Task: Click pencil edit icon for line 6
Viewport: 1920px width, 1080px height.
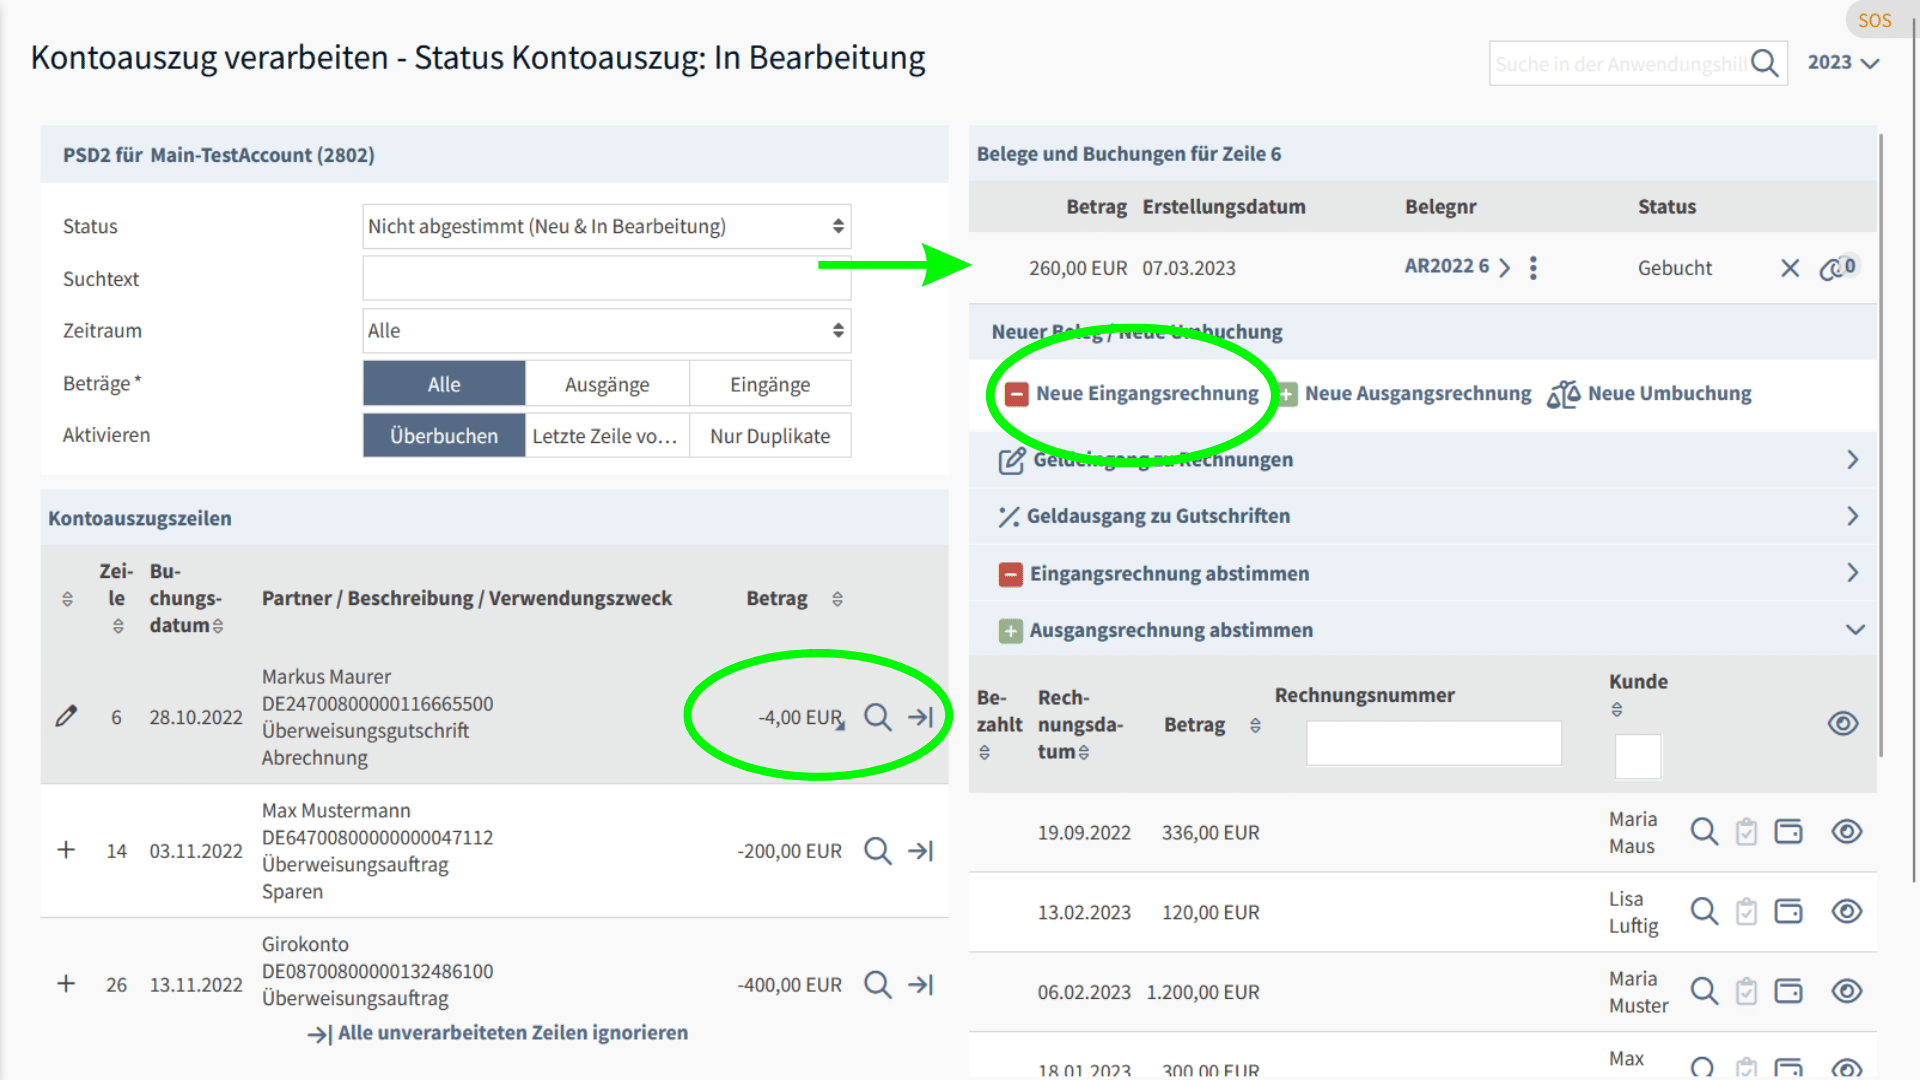Action: click(66, 716)
